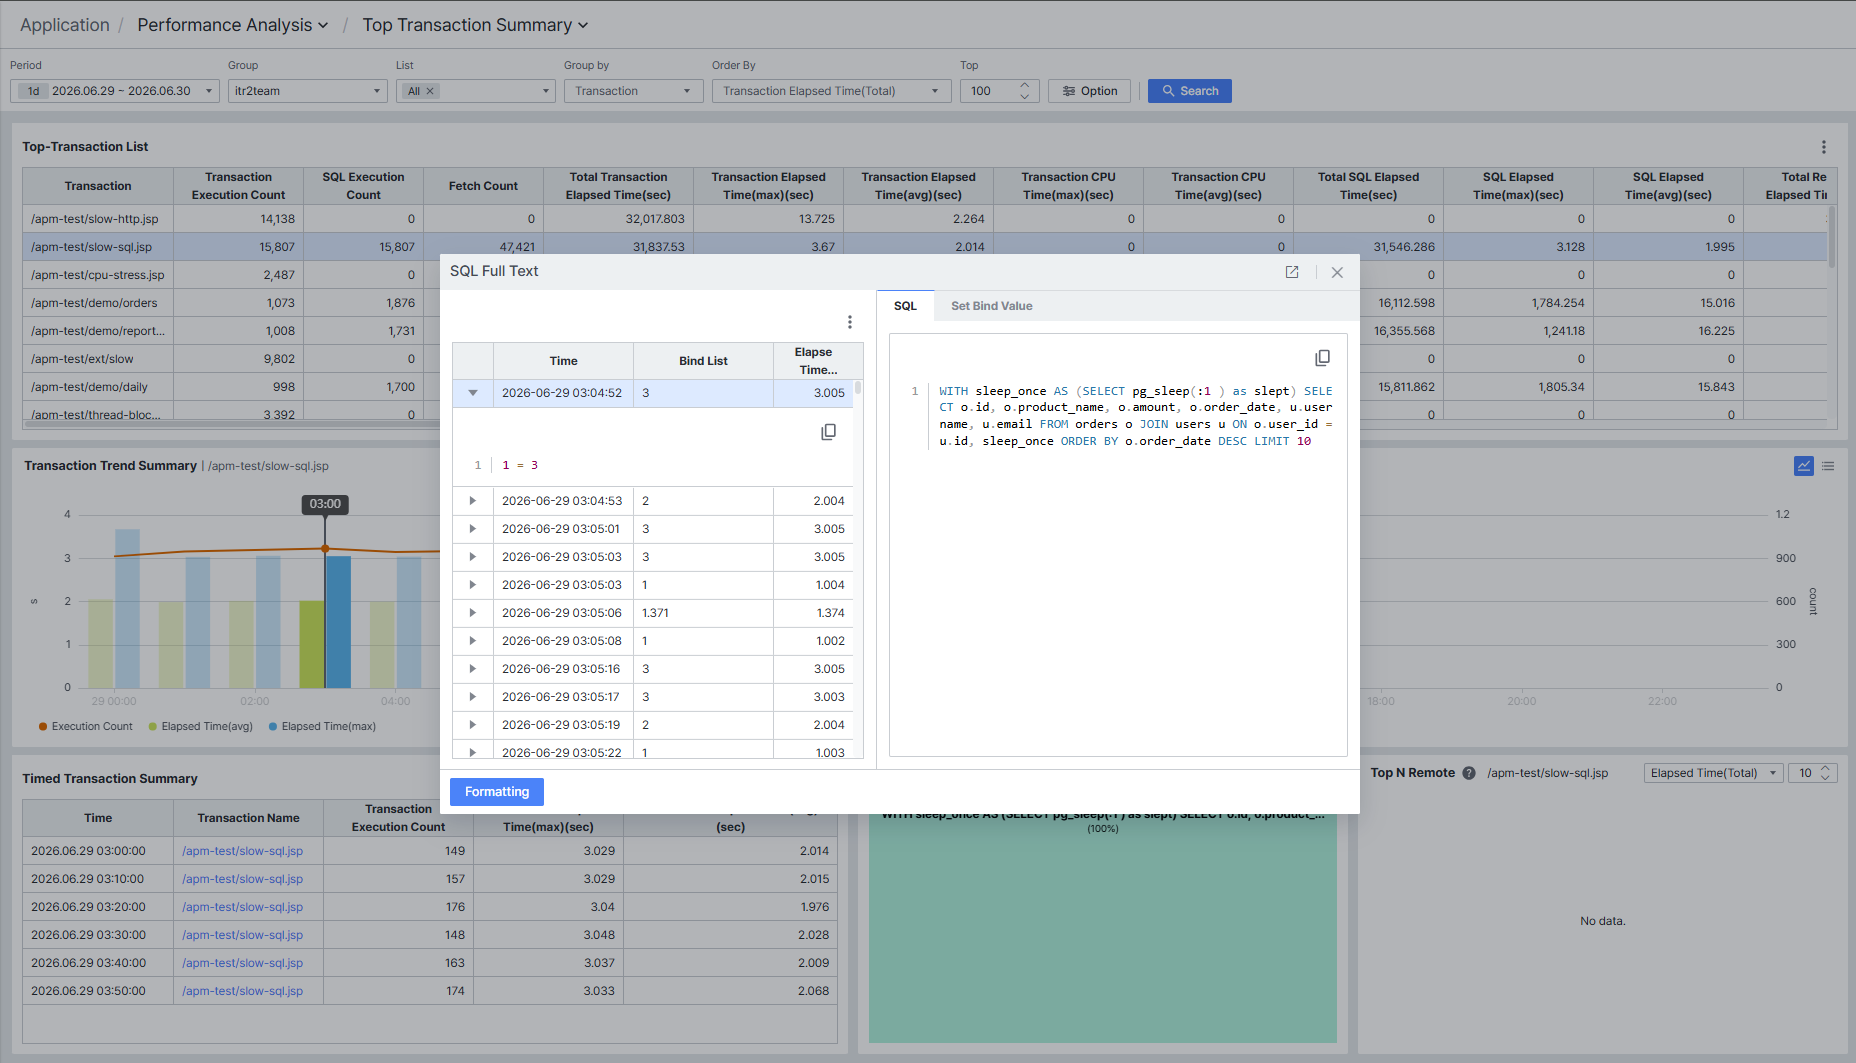Remove the All tag from List filter

click(x=430, y=91)
